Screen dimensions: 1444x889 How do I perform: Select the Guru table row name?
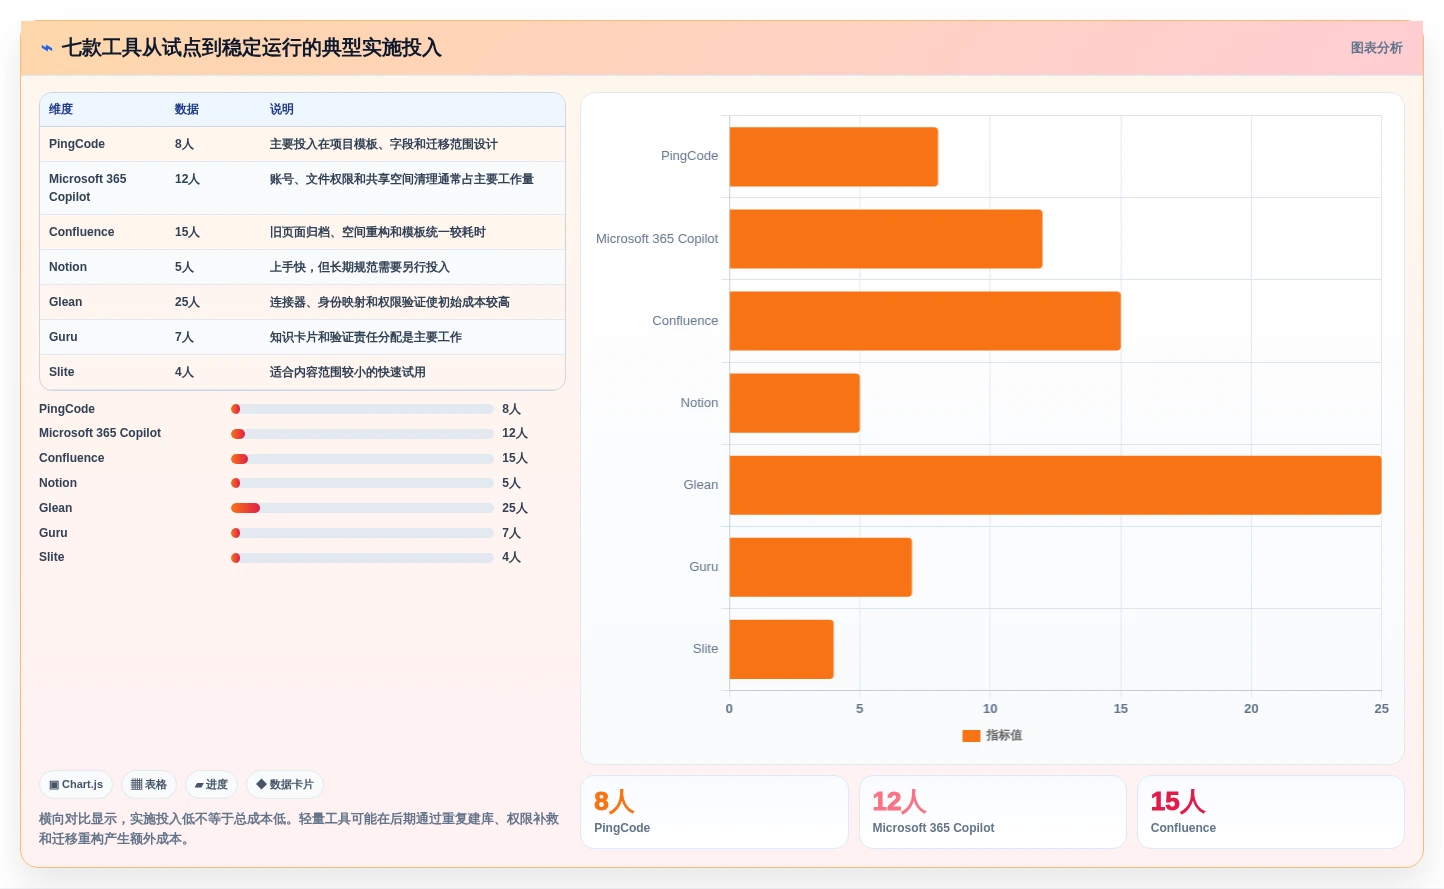pos(63,337)
